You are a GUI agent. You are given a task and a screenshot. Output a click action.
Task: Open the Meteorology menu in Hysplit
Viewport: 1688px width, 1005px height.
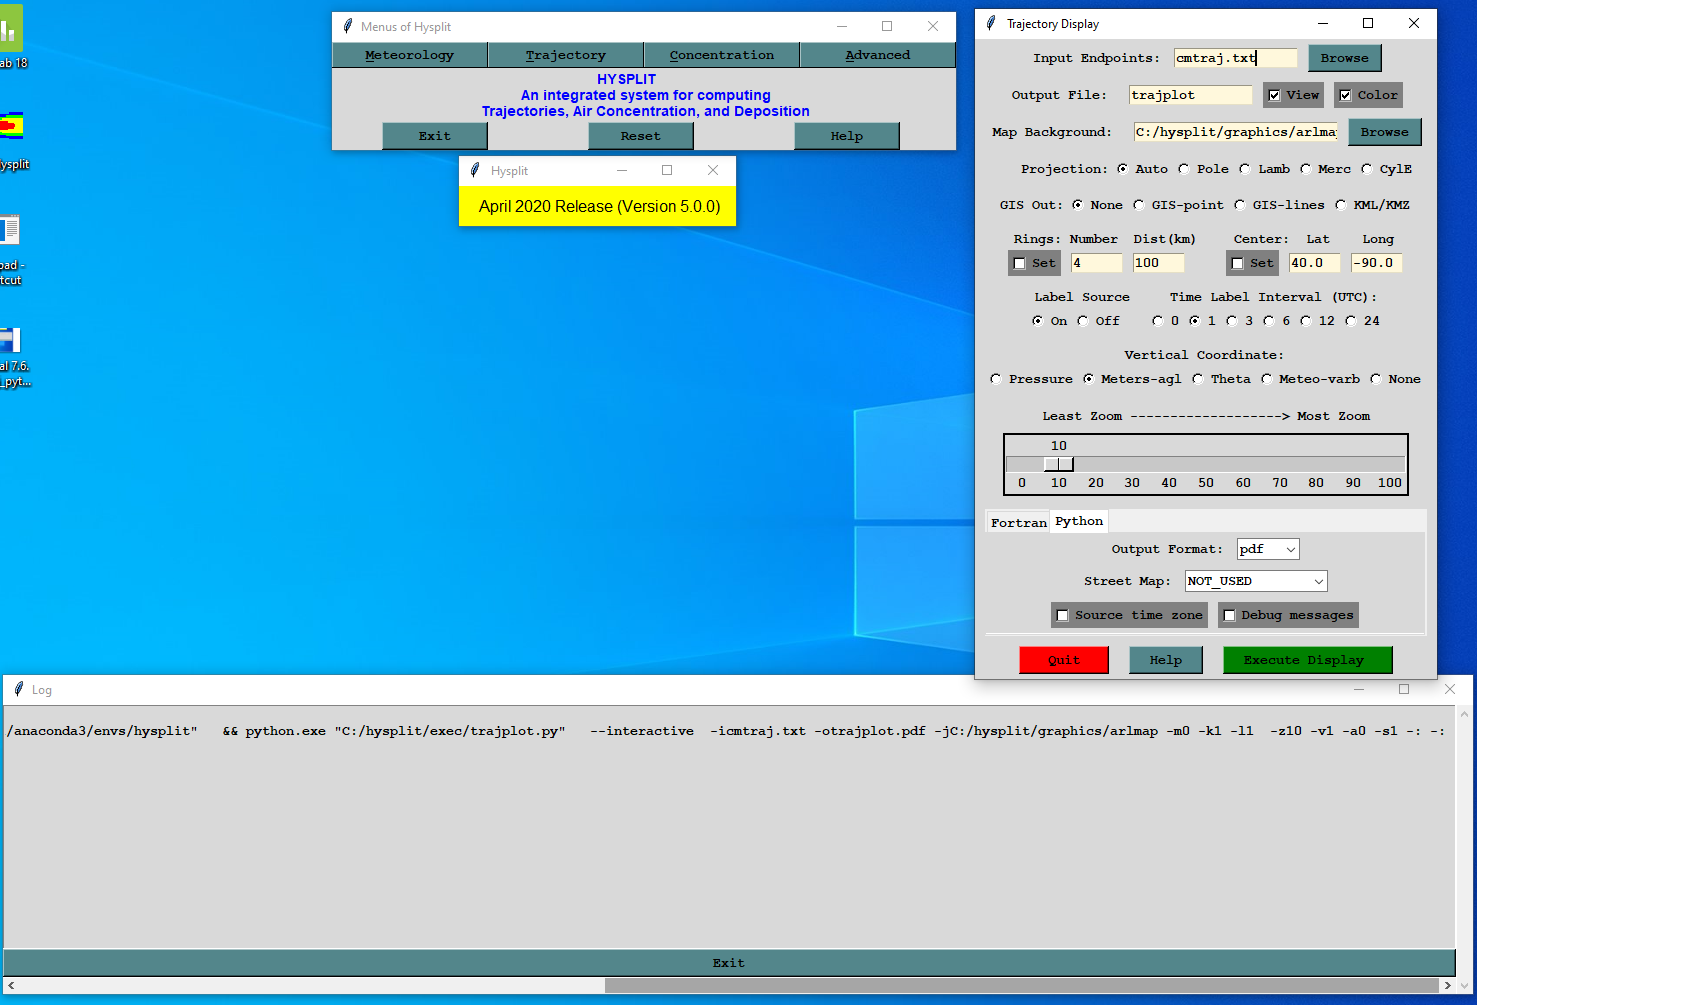pos(409,55)
